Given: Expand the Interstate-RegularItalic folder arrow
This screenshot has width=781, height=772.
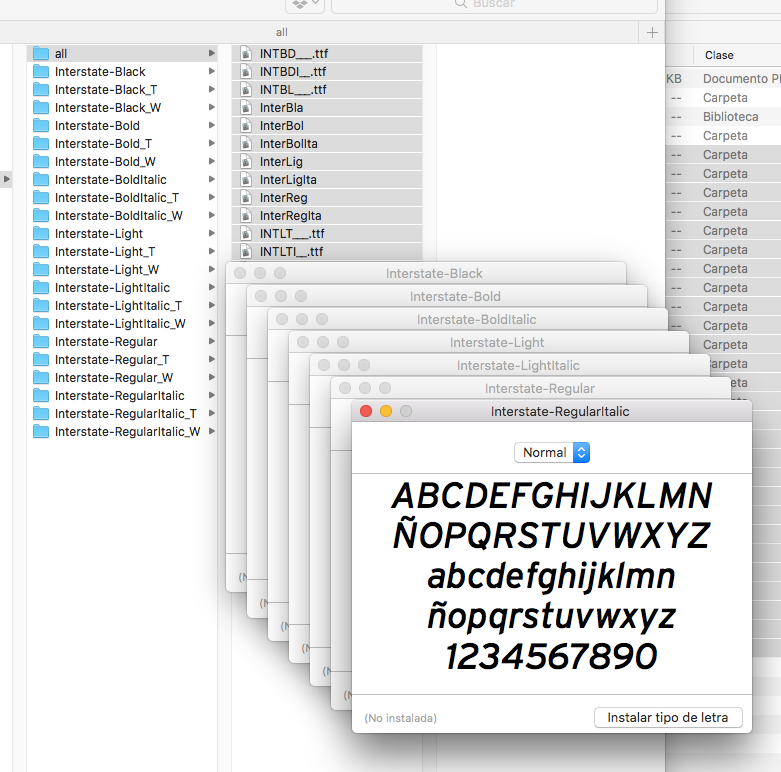Looking at the screenshot, I should point(212,395).
